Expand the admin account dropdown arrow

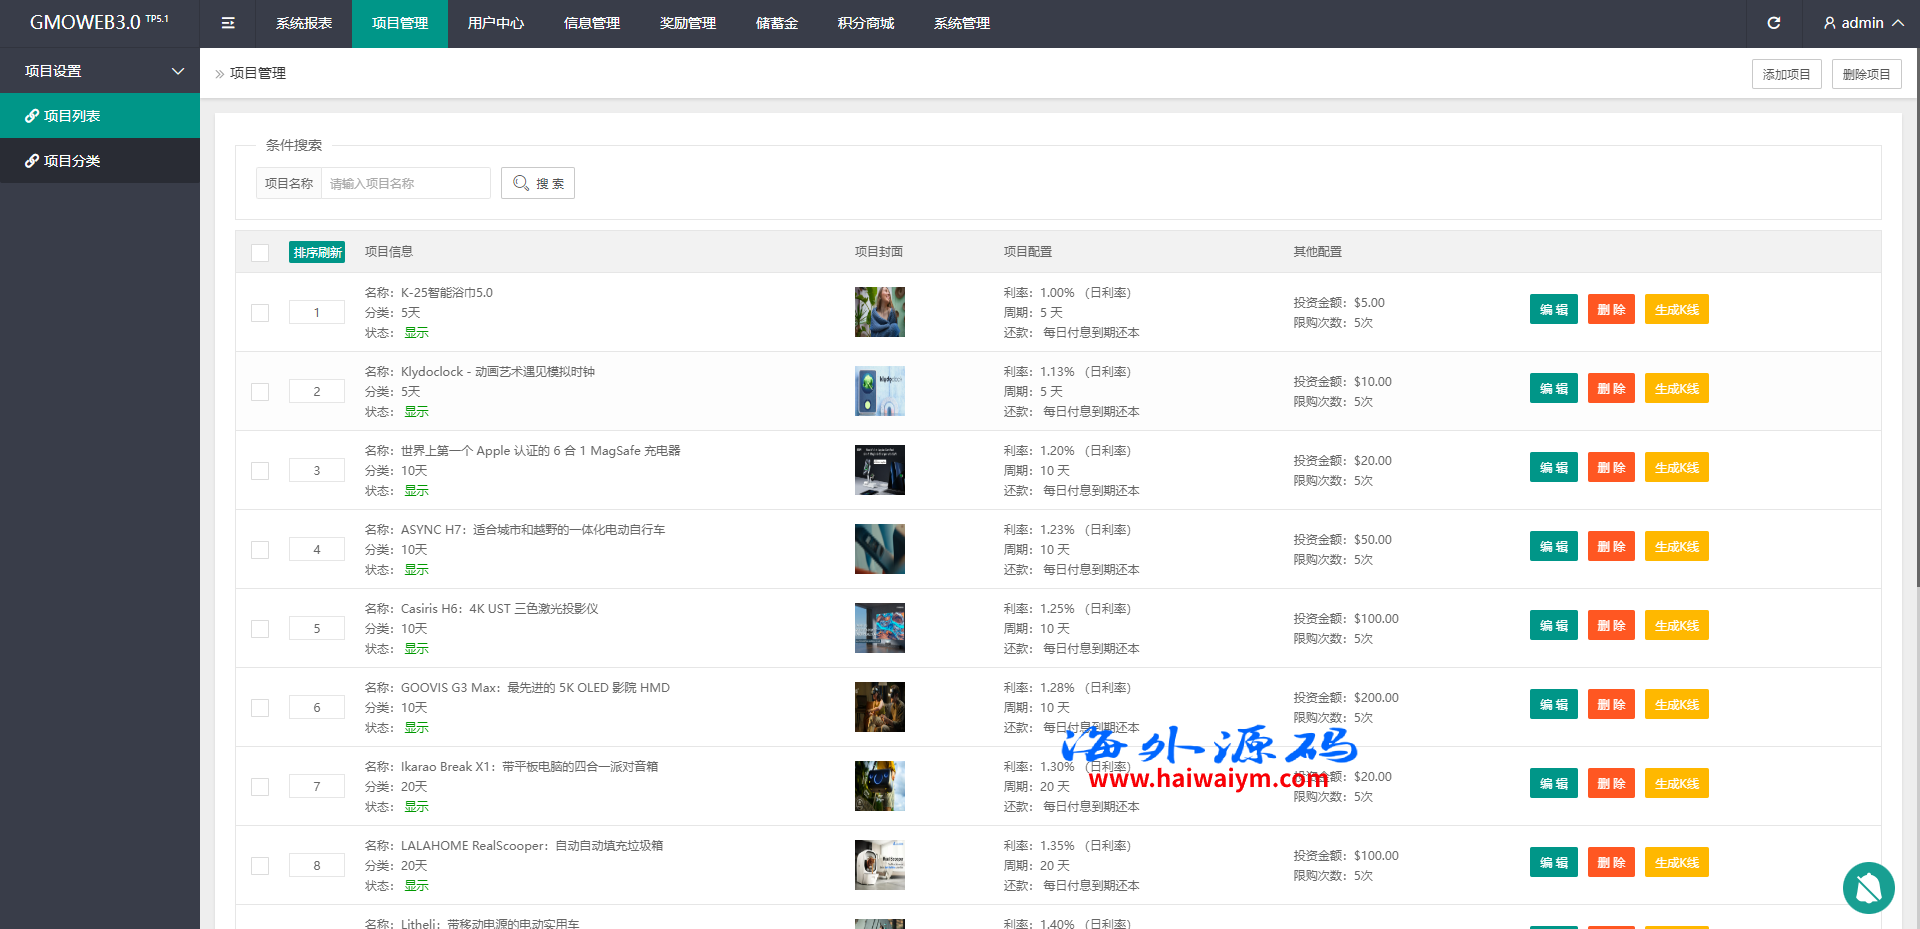coord(1897,23)
